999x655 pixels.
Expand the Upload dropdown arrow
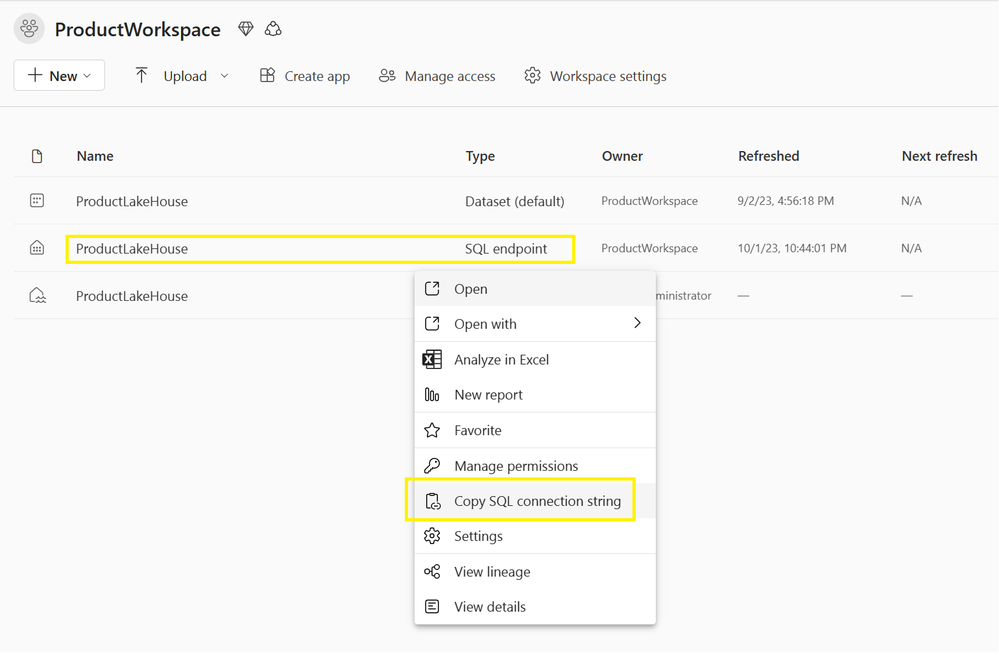224,76
